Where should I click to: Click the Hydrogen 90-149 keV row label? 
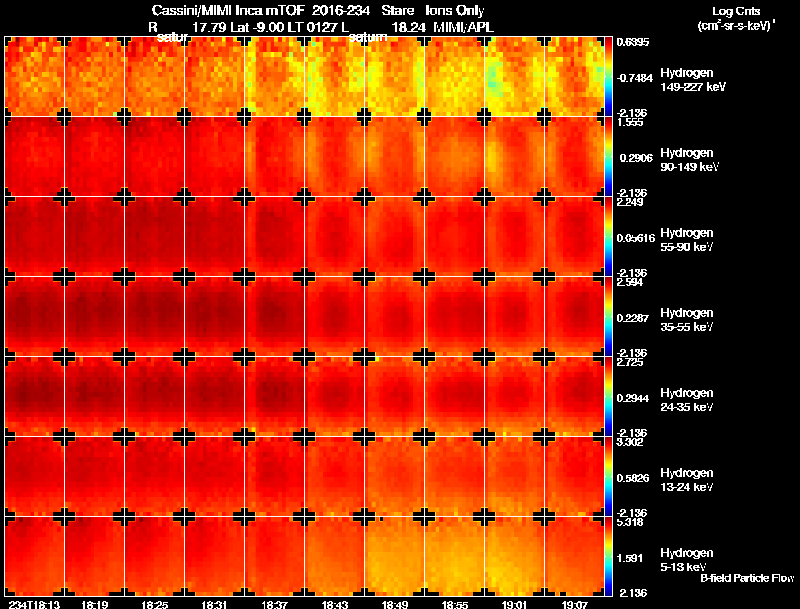[690, 160]
